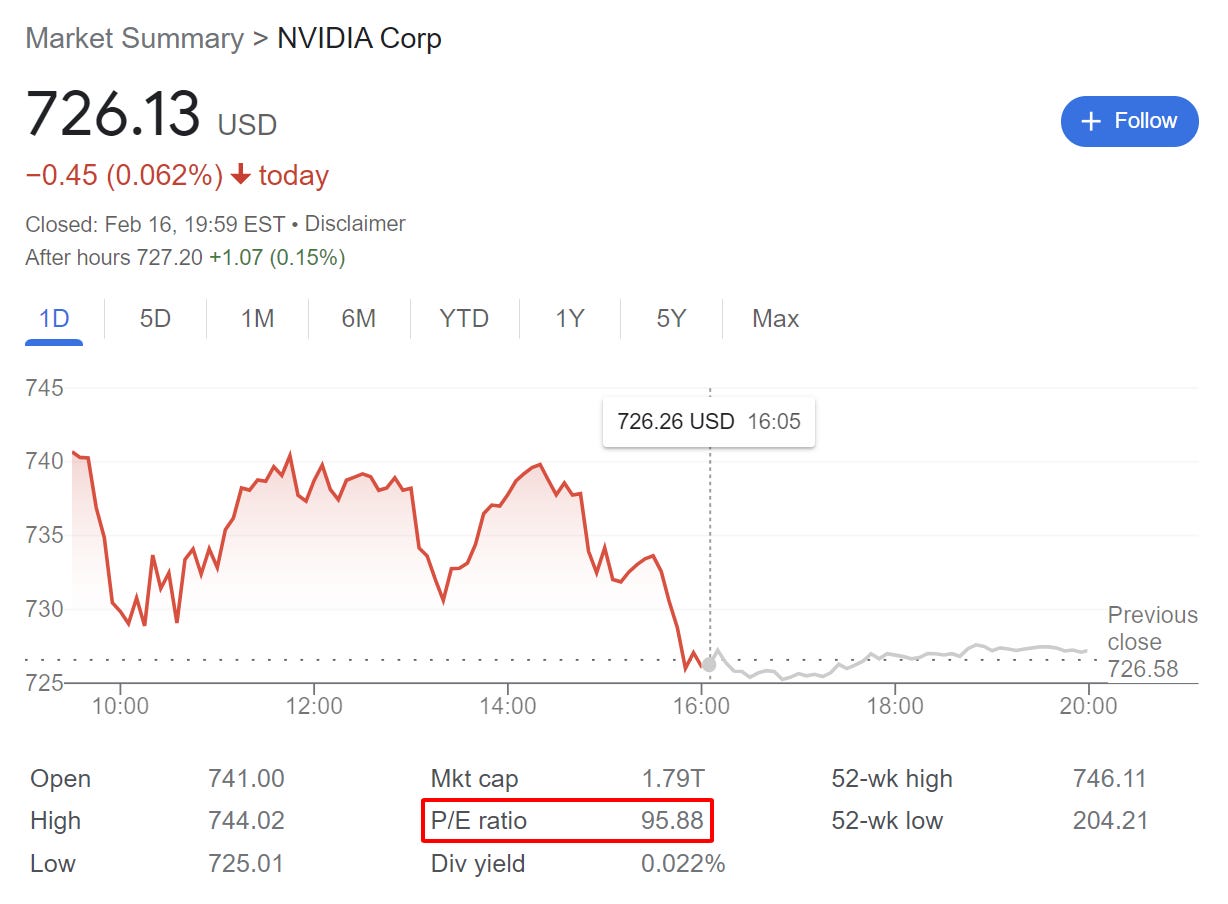Open the 6M chart tab
Screen dimensions: 1228x904
(358, 319)
